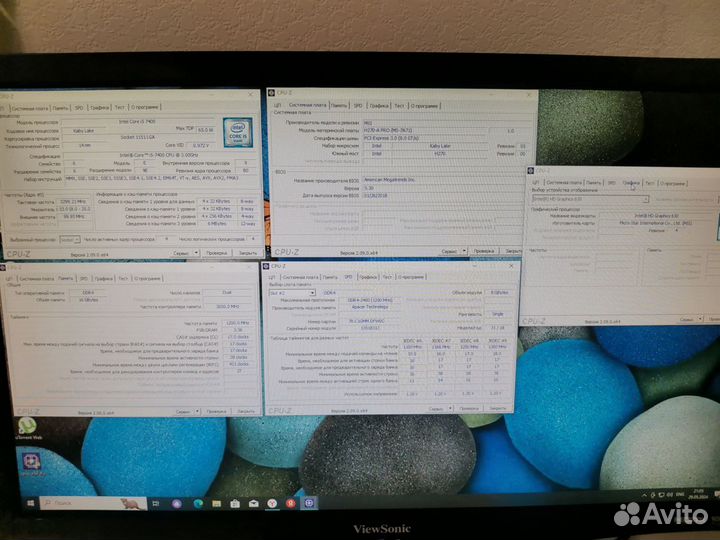Open the Графика tab in the CPU window
Screen dimensions: 720x540
tap(99, 107)
